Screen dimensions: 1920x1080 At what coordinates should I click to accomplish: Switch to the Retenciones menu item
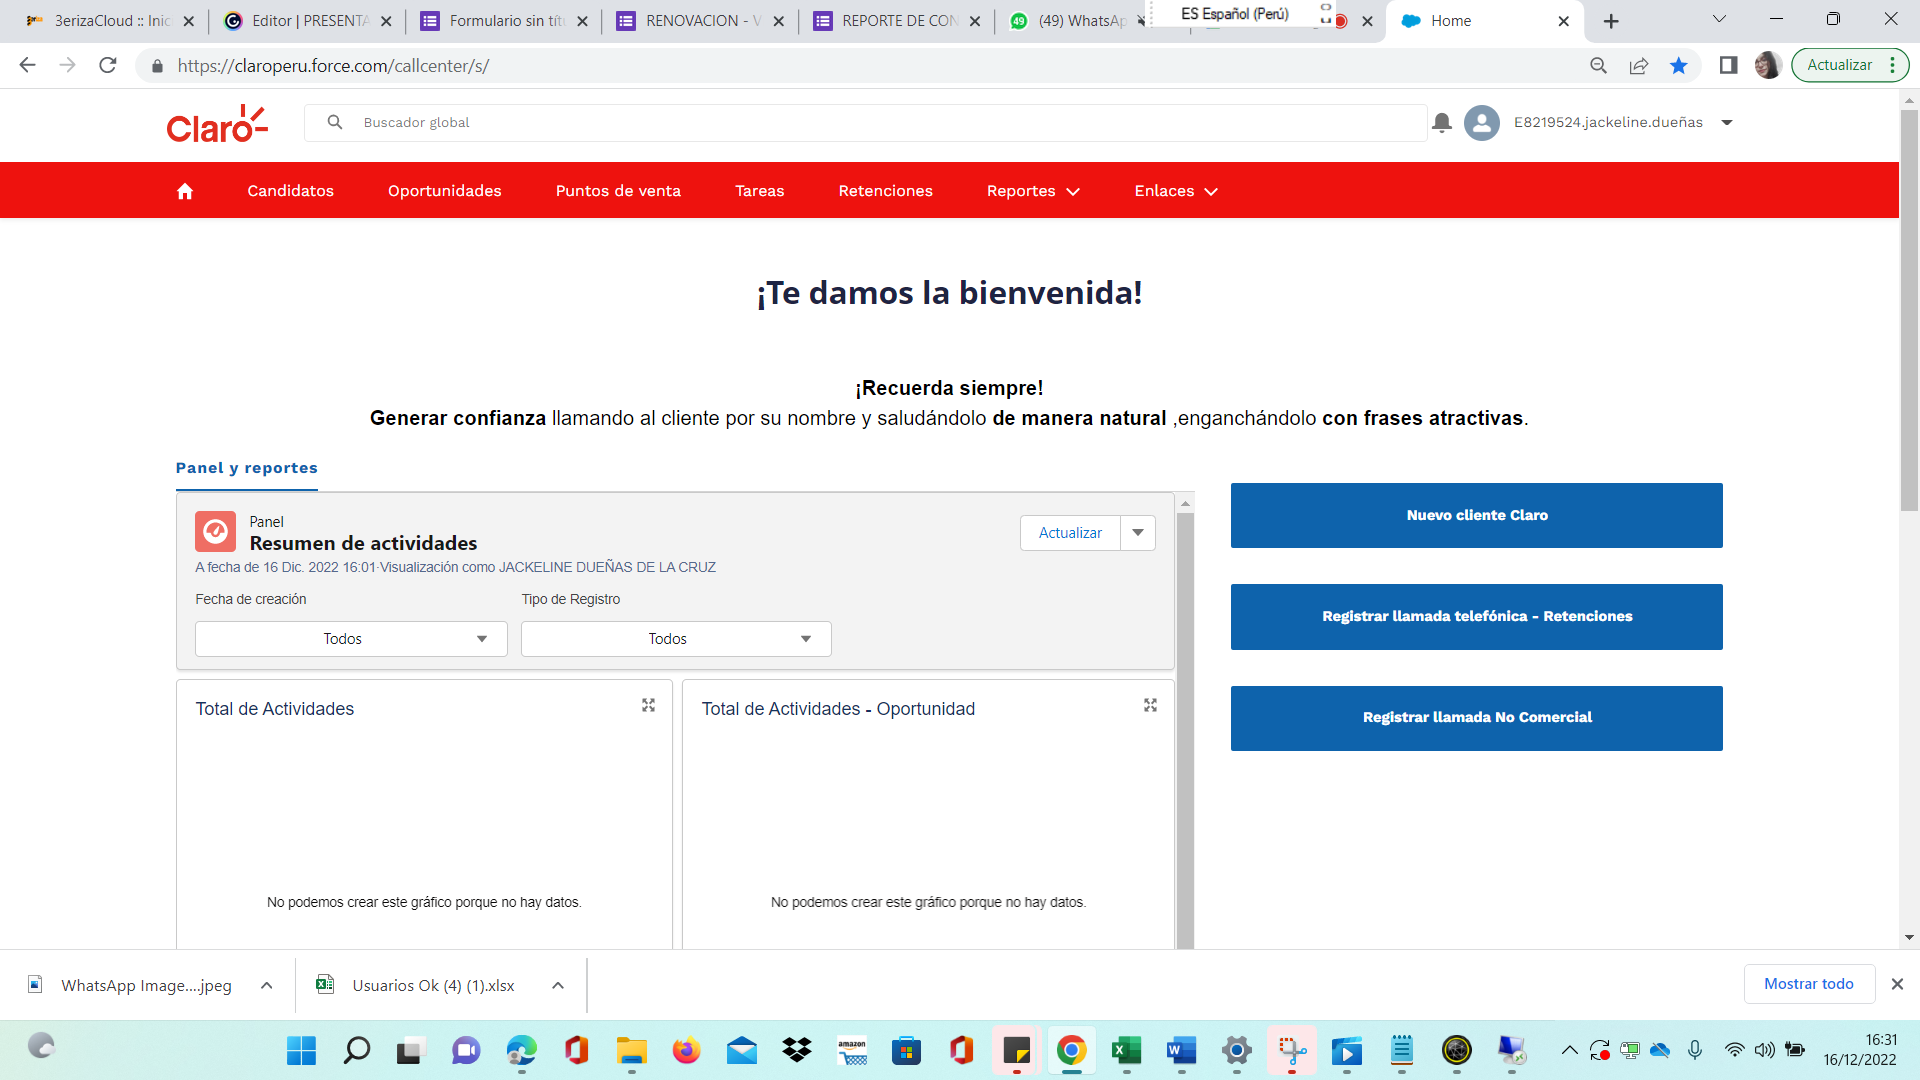coord(885,190)
